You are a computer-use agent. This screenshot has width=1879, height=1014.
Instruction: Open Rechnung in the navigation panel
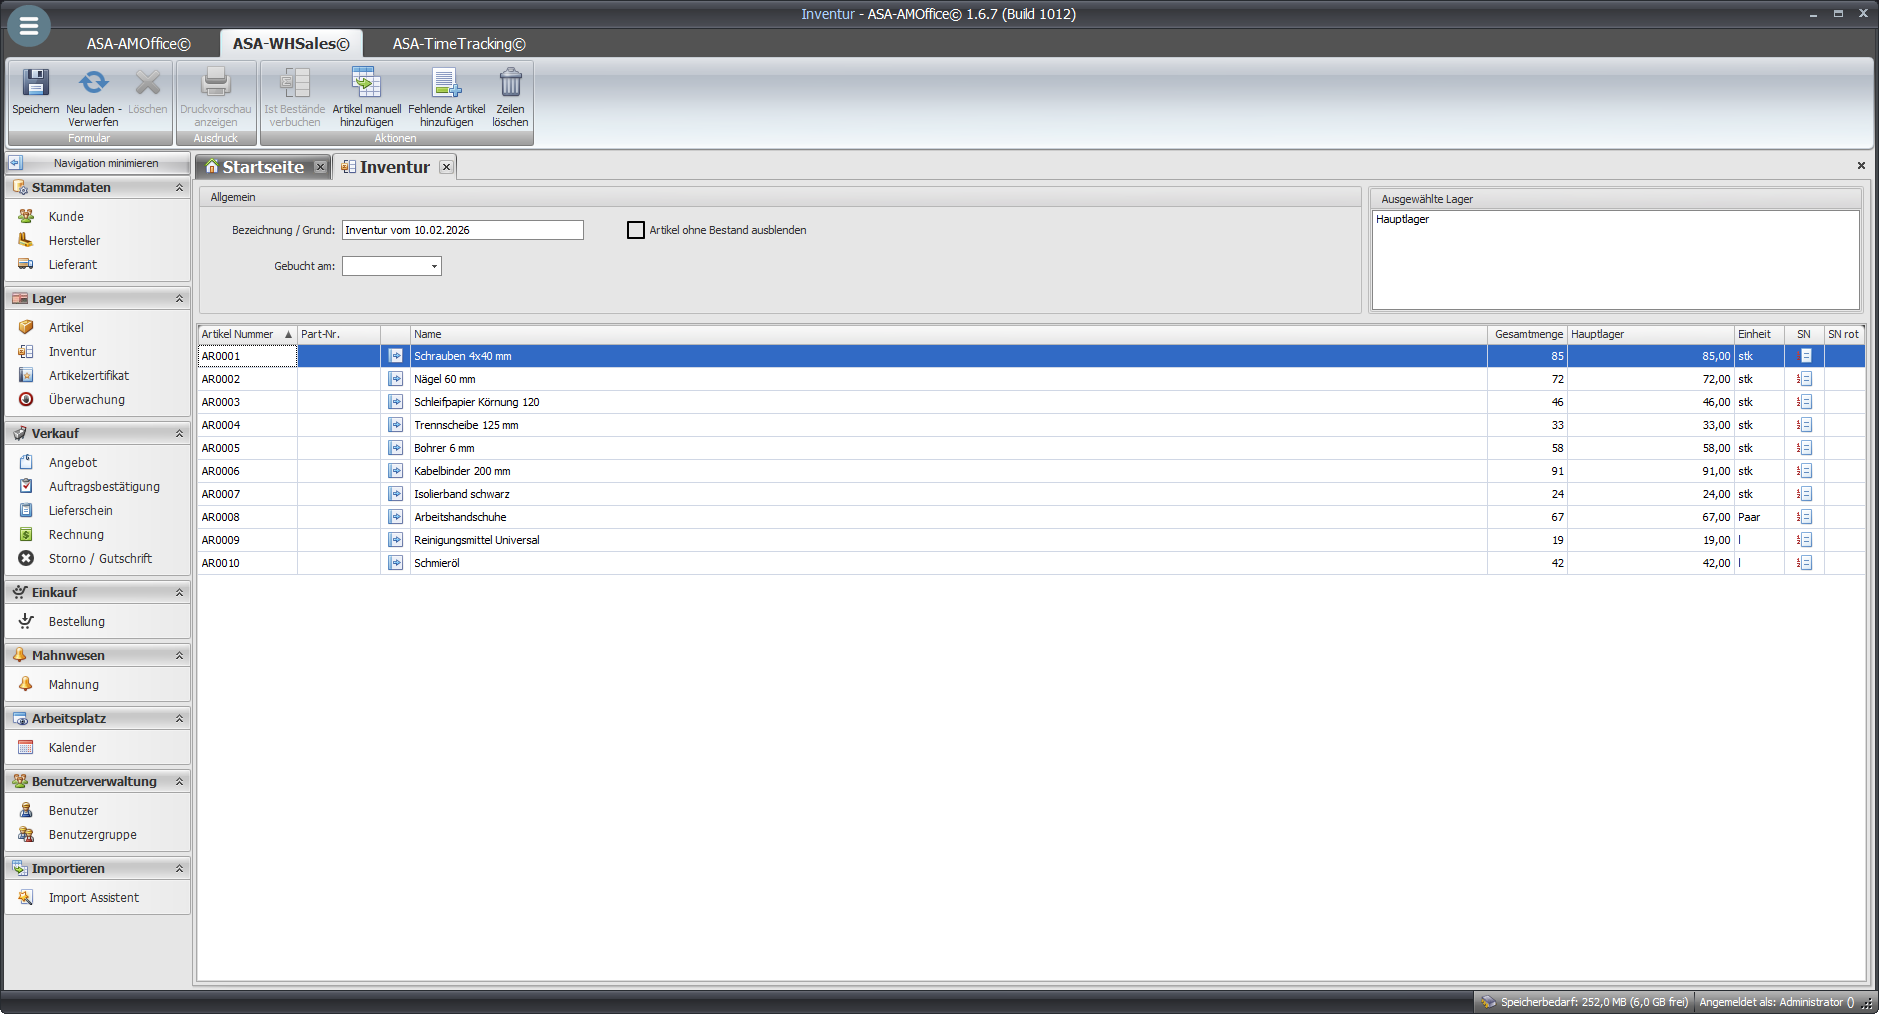pos(76,535)
